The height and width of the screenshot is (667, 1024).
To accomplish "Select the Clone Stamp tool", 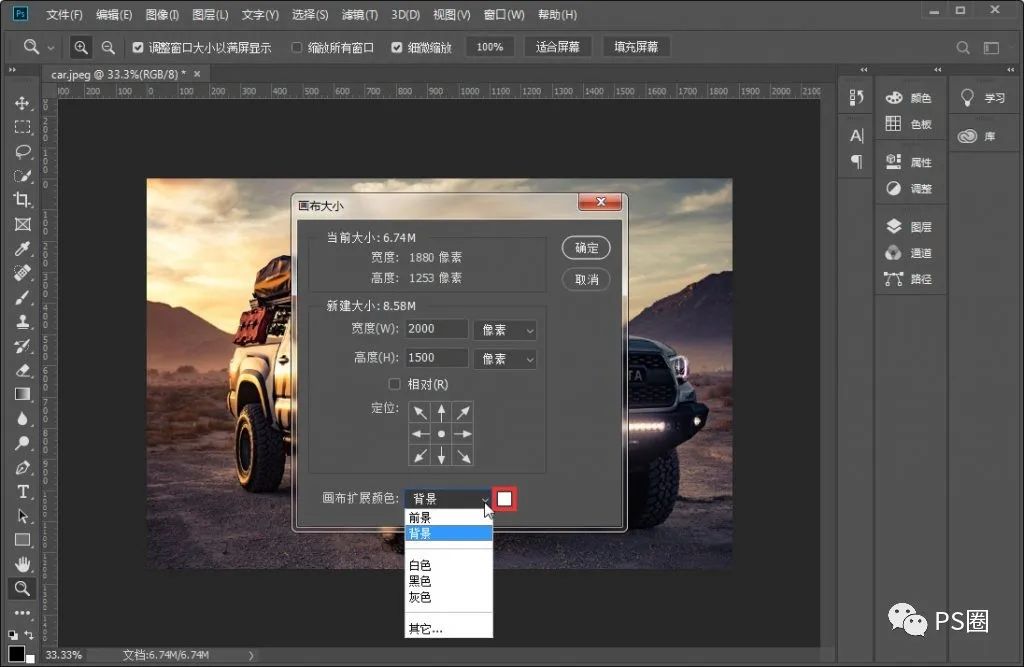I will pos(22,321).
